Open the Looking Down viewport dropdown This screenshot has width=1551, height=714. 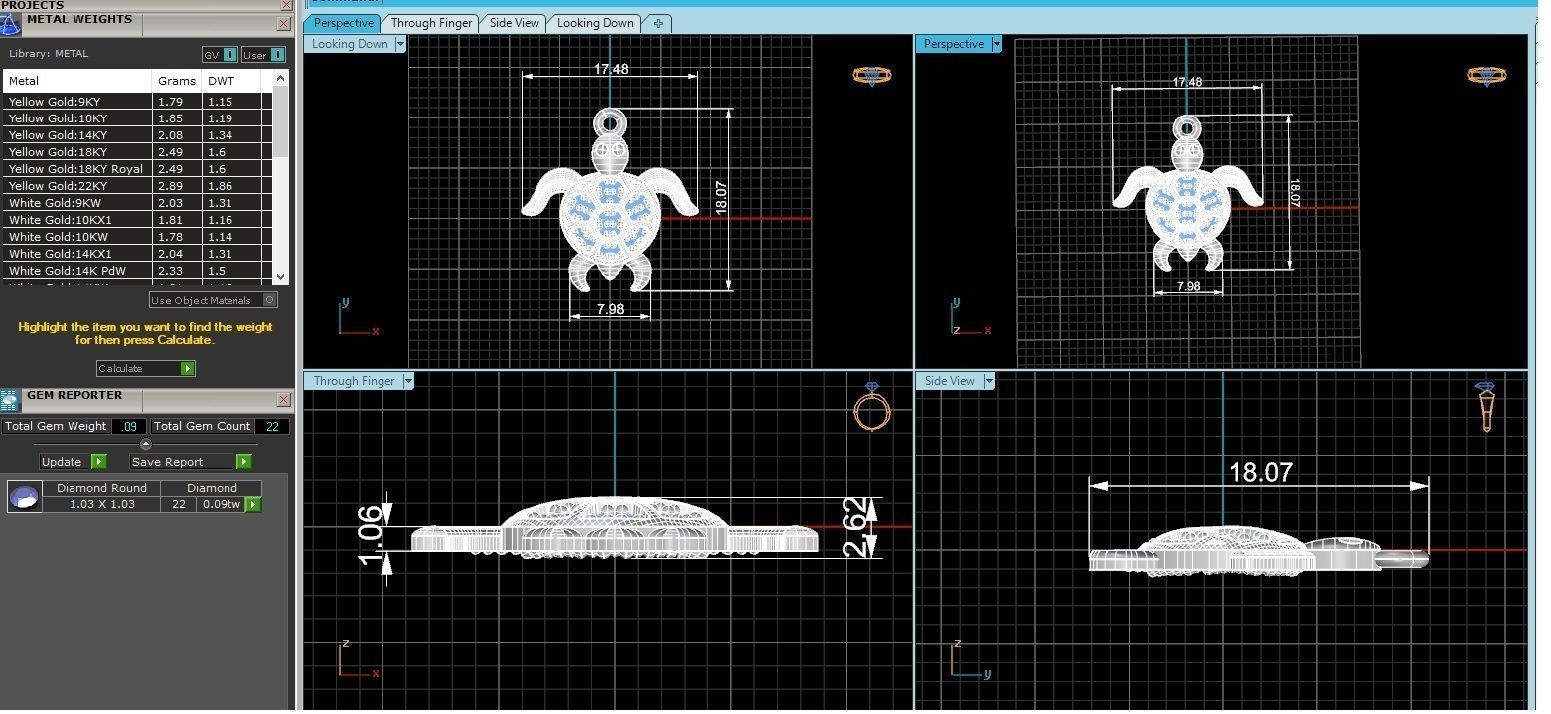point(400,44)
